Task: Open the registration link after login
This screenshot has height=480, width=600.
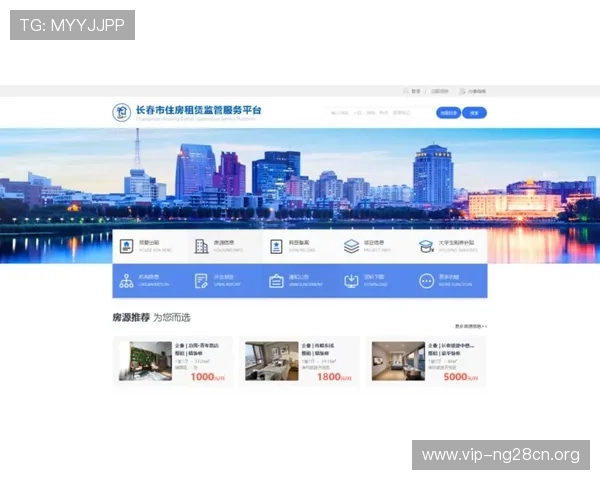Action: coord(439,91)
